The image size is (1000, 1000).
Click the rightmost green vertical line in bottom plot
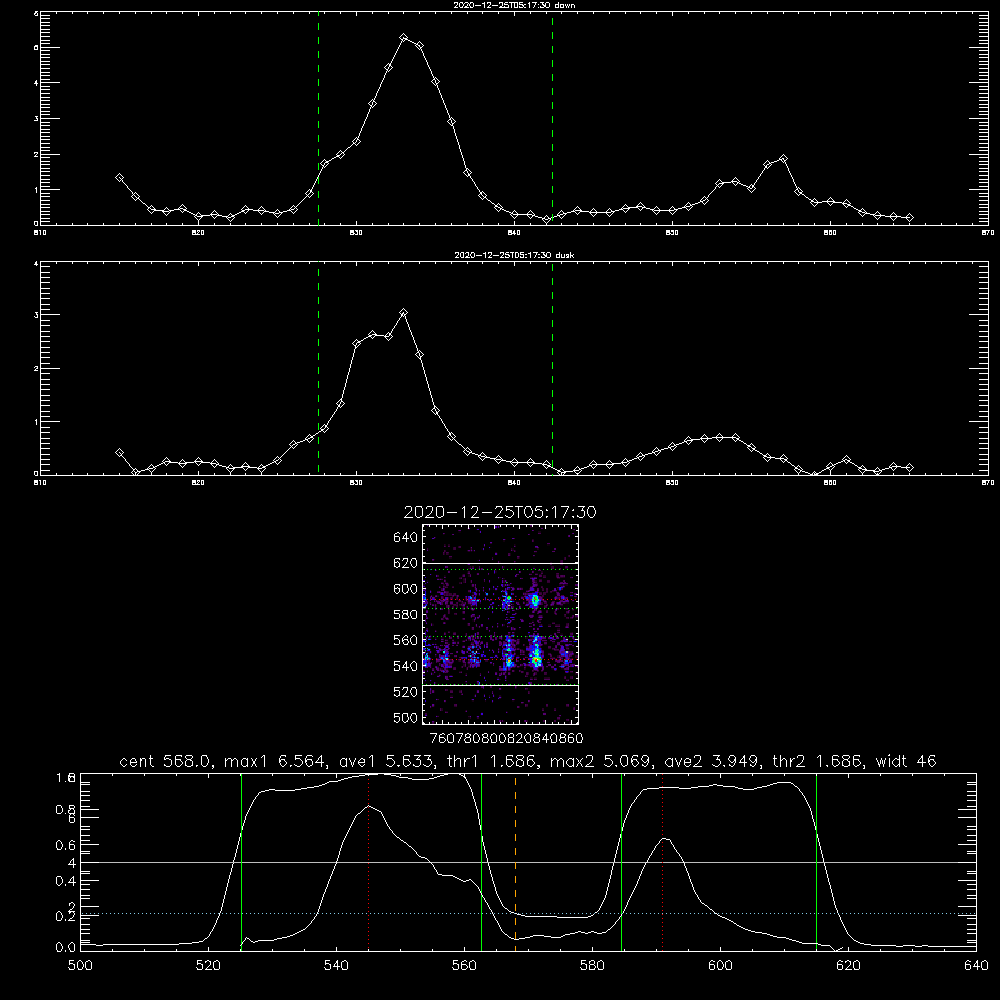[816, 861]
